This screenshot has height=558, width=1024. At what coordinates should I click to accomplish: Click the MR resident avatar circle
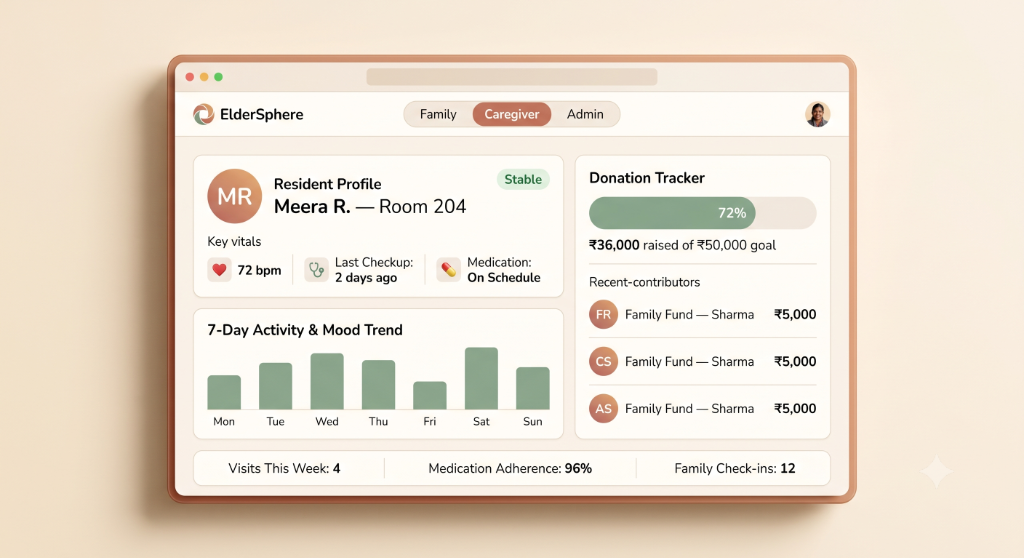(x=234, y=196)
